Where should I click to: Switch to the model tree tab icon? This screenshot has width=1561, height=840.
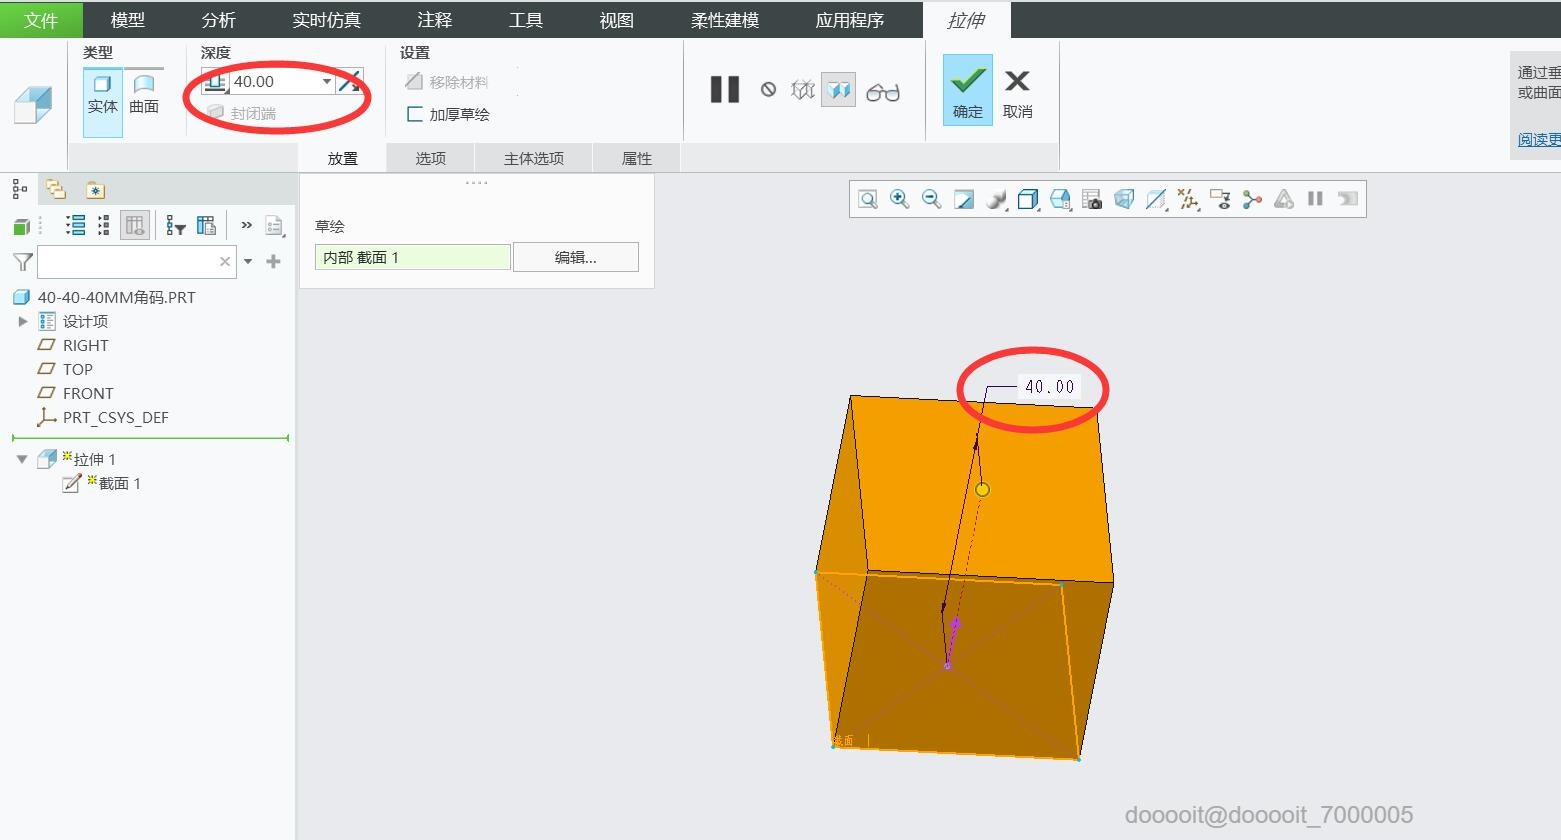click(19, 188)
